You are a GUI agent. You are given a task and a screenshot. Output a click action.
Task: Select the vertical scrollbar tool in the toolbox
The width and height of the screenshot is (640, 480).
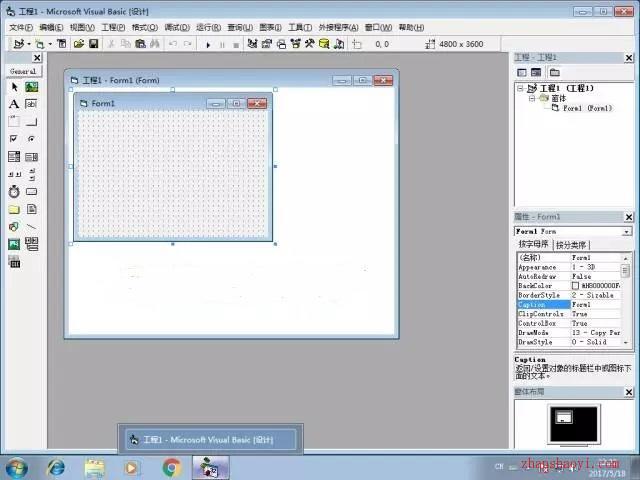pos(32,174)
